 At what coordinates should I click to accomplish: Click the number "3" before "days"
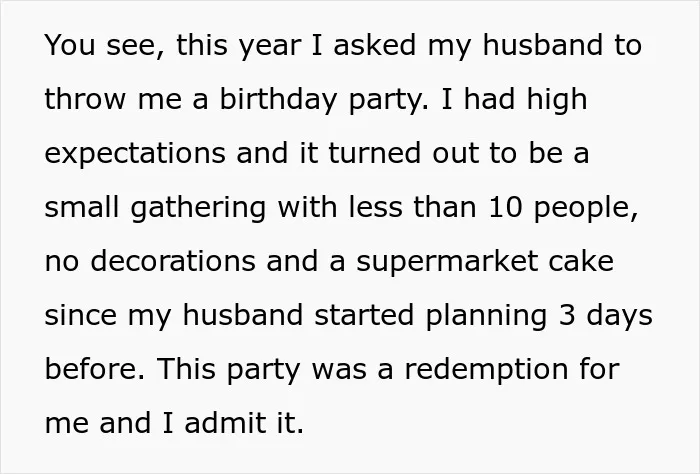click(x=567, y=316)
